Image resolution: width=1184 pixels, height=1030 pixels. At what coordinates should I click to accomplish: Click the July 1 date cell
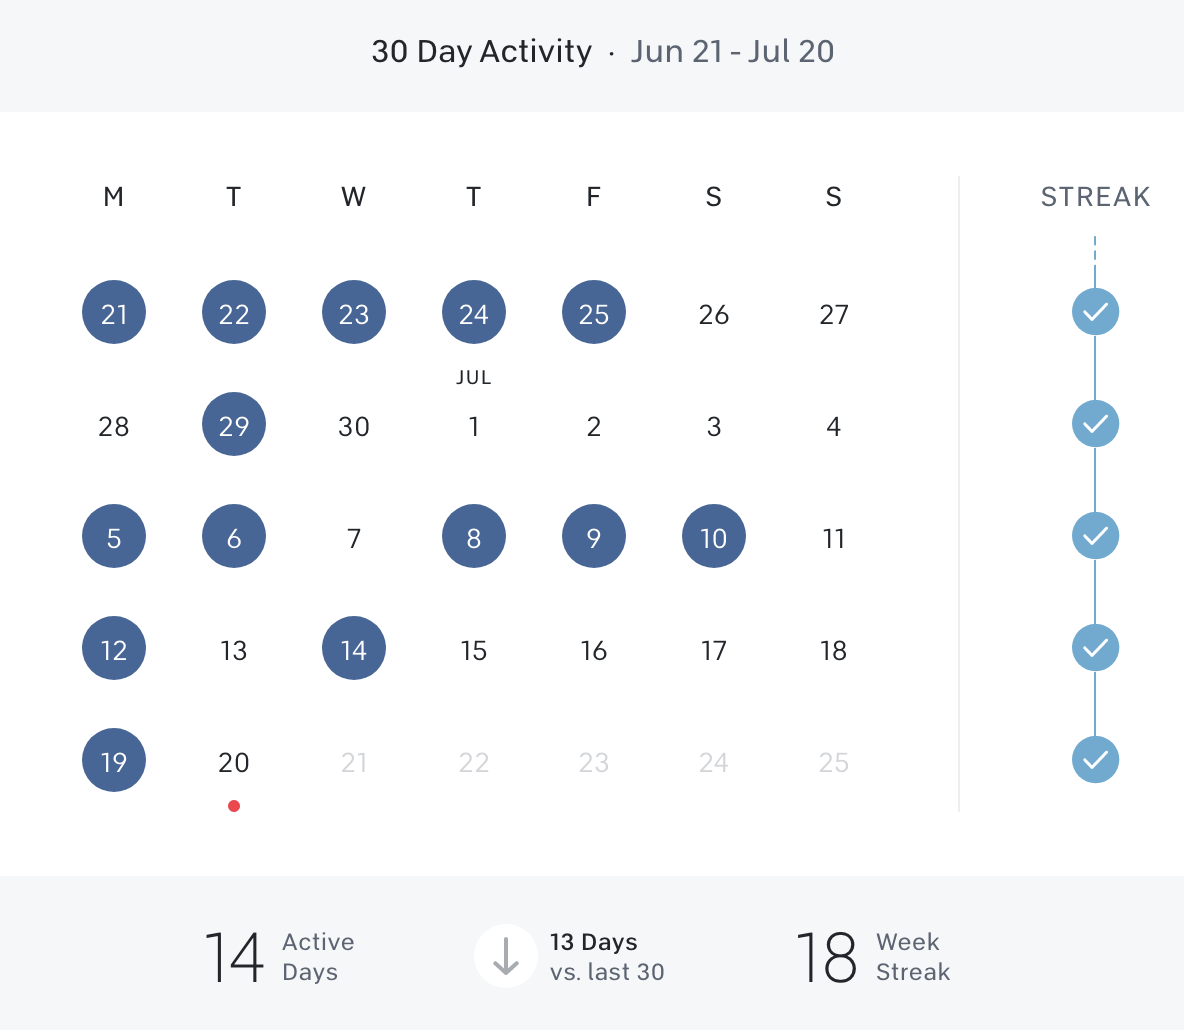point(474,427)
